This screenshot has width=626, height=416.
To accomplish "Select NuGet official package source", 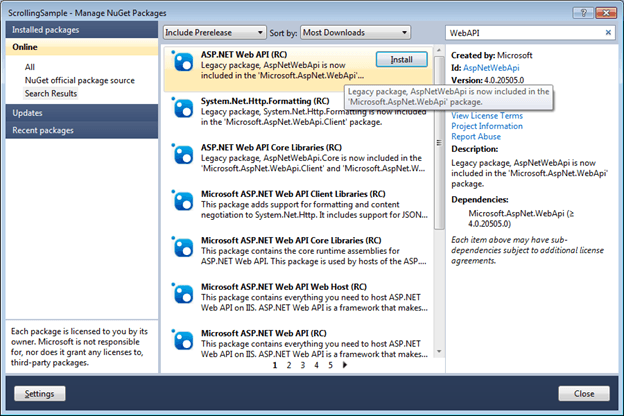I will point(80,80).
